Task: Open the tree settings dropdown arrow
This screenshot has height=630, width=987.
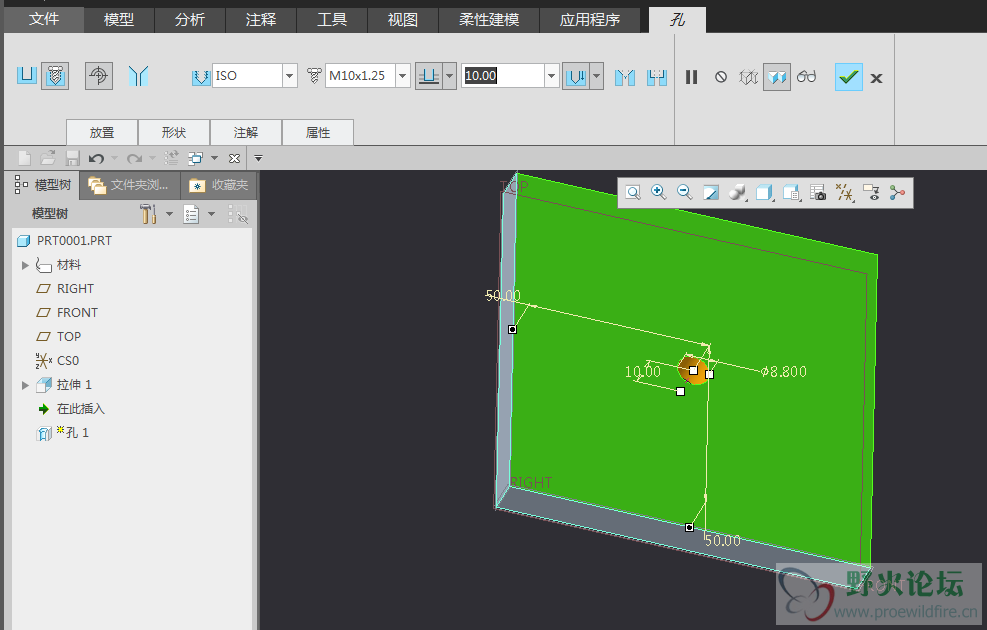Action: 169,214
